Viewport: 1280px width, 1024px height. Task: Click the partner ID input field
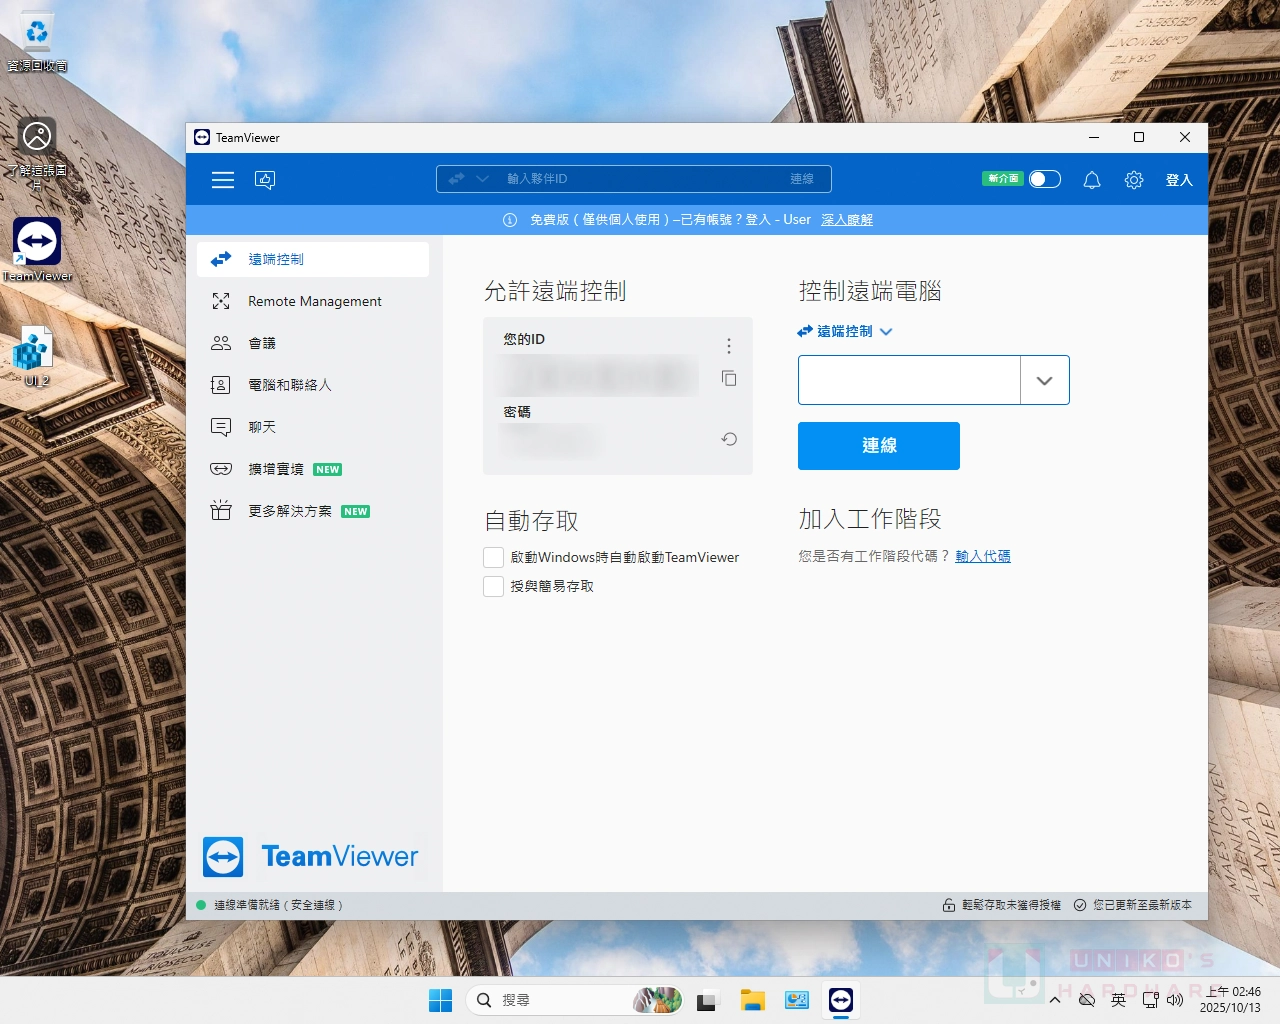click(x=909, y=381)
